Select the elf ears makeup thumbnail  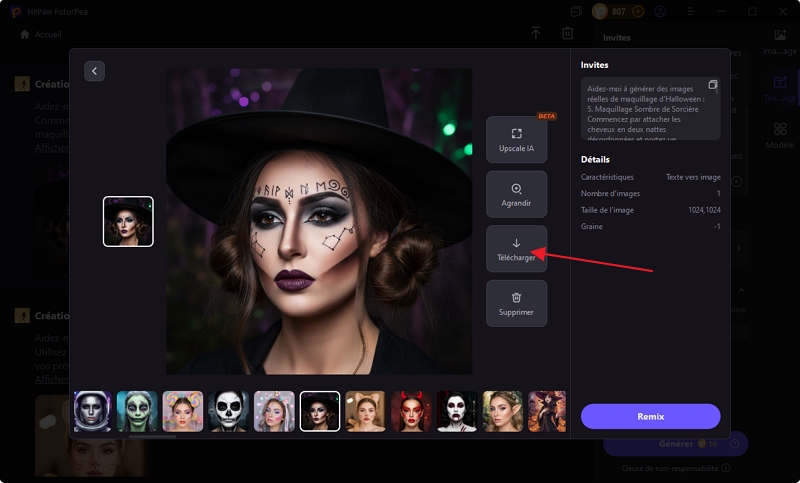[x=503, y=412]
